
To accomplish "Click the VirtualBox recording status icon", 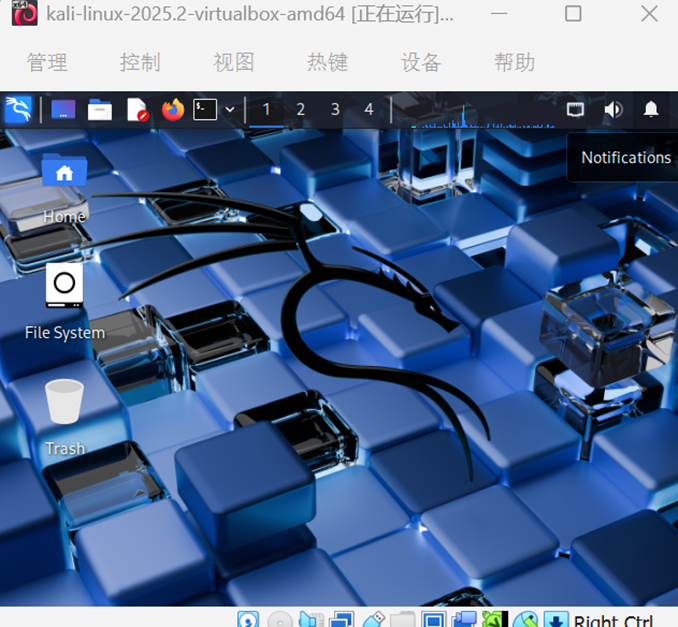I will click(x=464, y=620).
